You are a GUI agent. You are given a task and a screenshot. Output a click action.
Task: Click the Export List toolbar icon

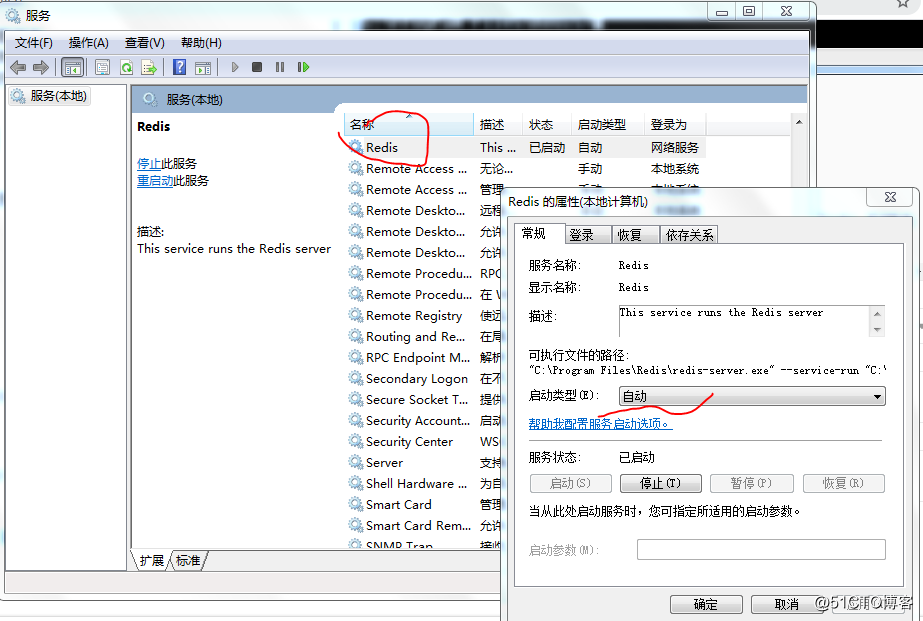(x=149, y=67)
